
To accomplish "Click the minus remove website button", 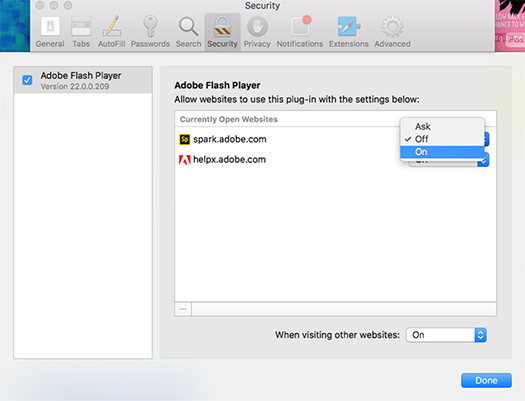I will [x=183, y=309].
